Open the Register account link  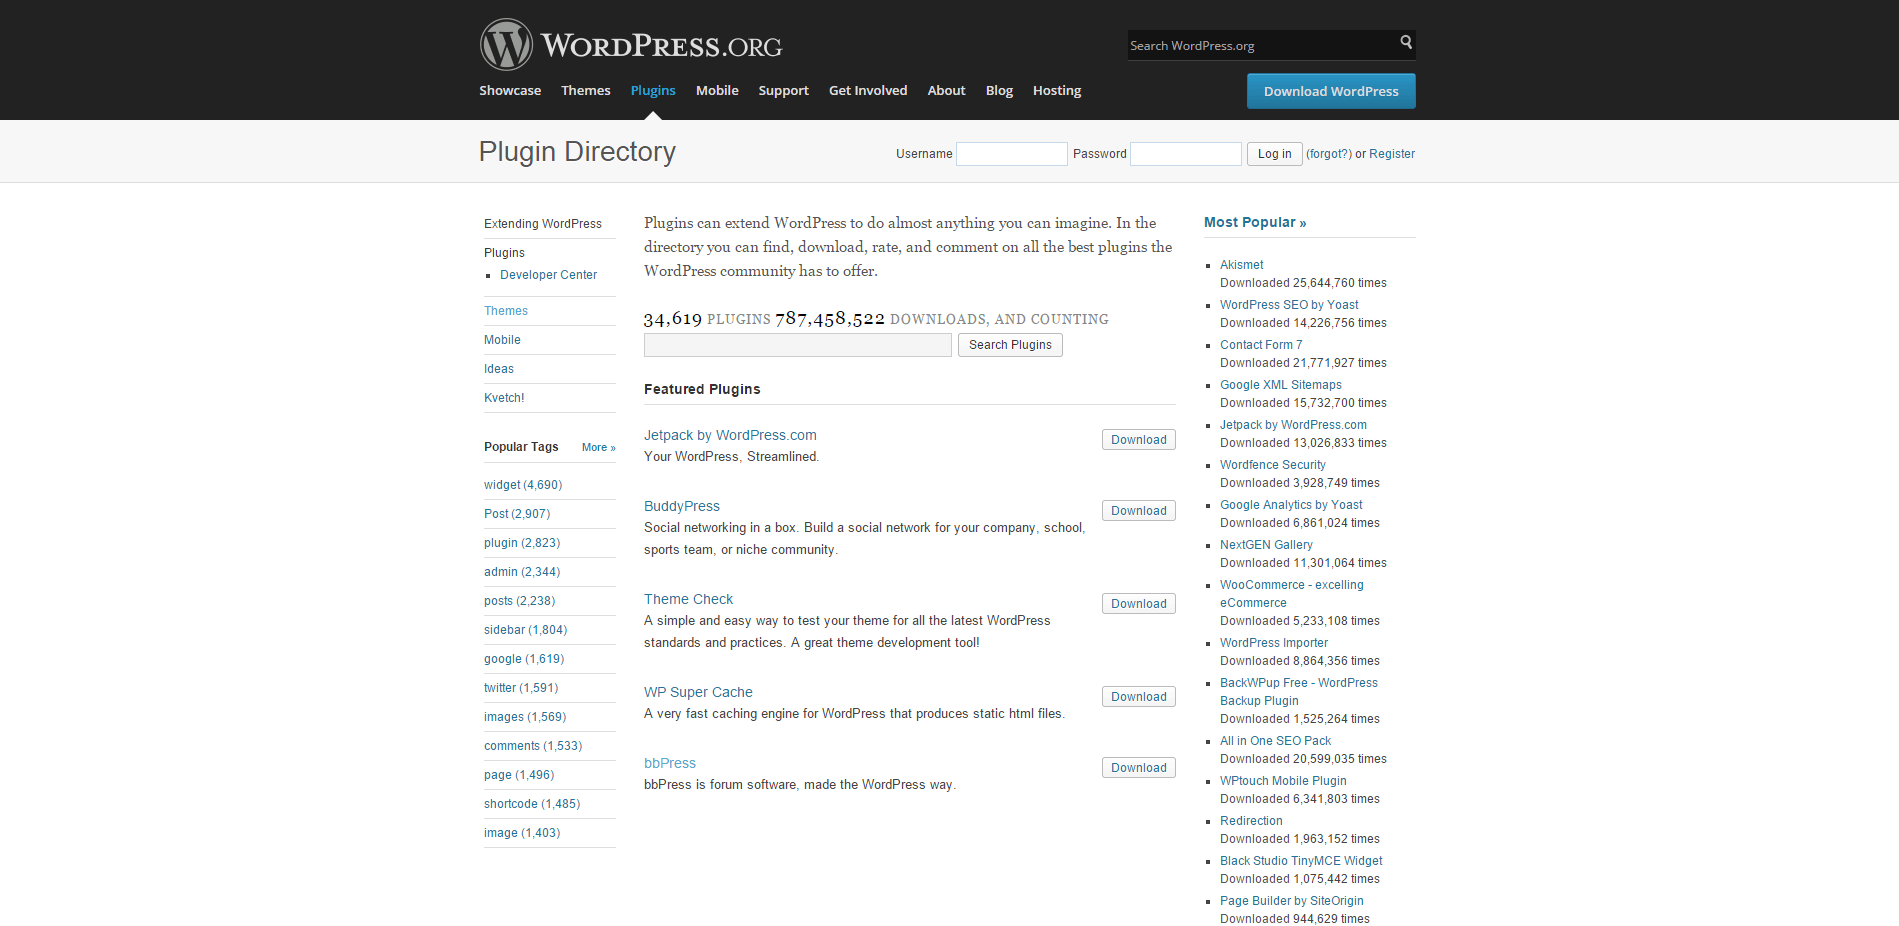tap(1391, 154)
